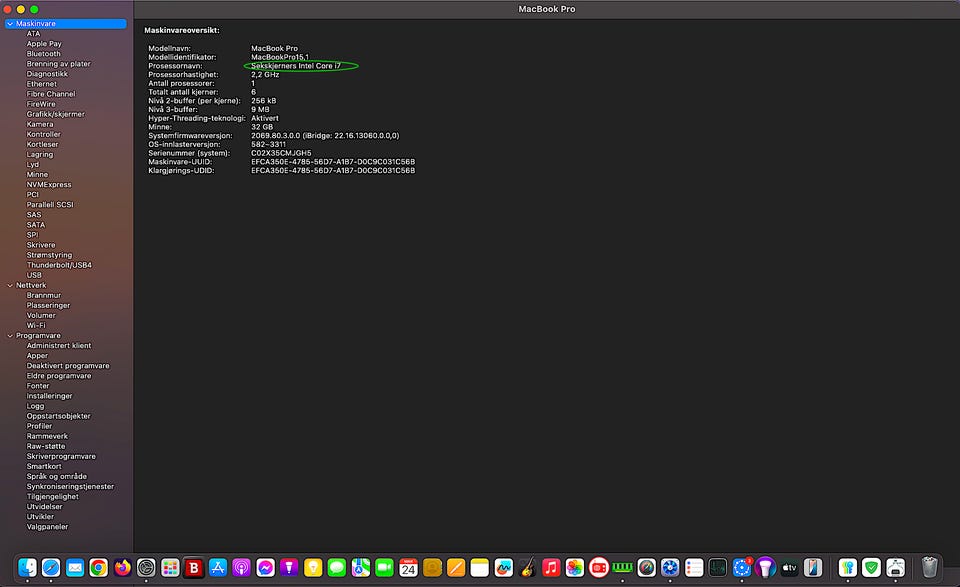Launch Podcasts from the Dock
The height and width of the screenshot is (587, 960).
[241, 567]
